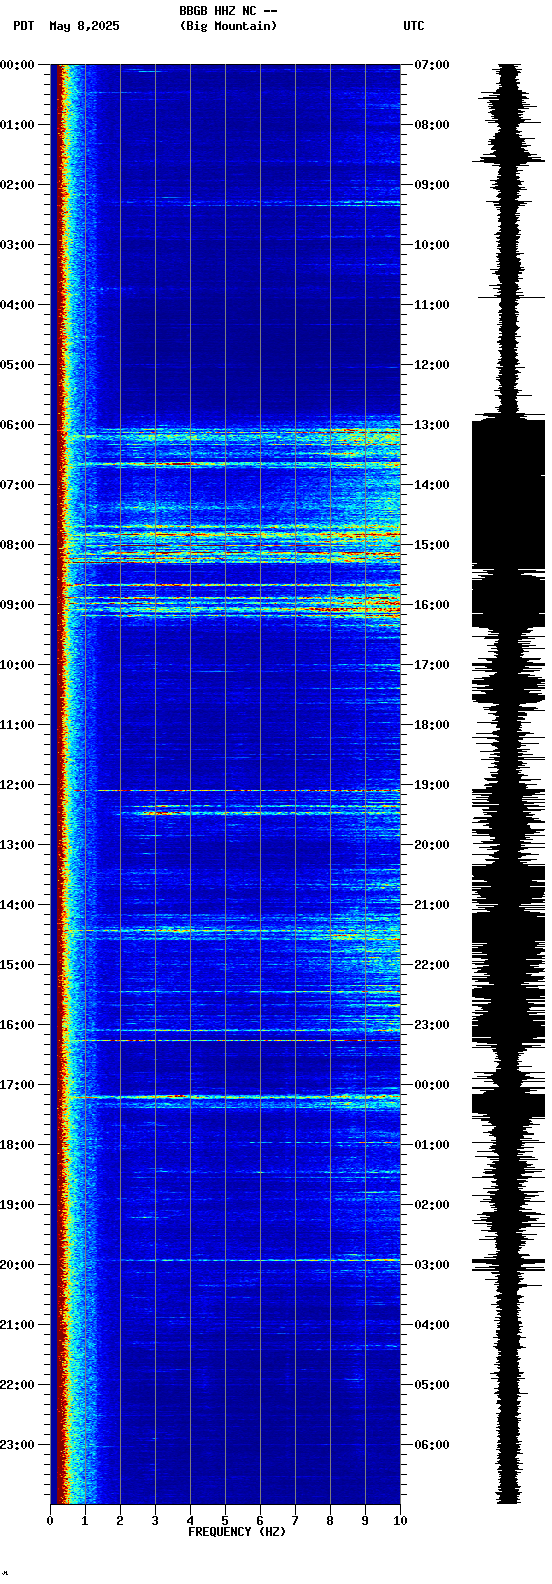Click frequency axis tick '5'
Viewport: 552px width, 1584px height.
click(x=225, y=1521)
